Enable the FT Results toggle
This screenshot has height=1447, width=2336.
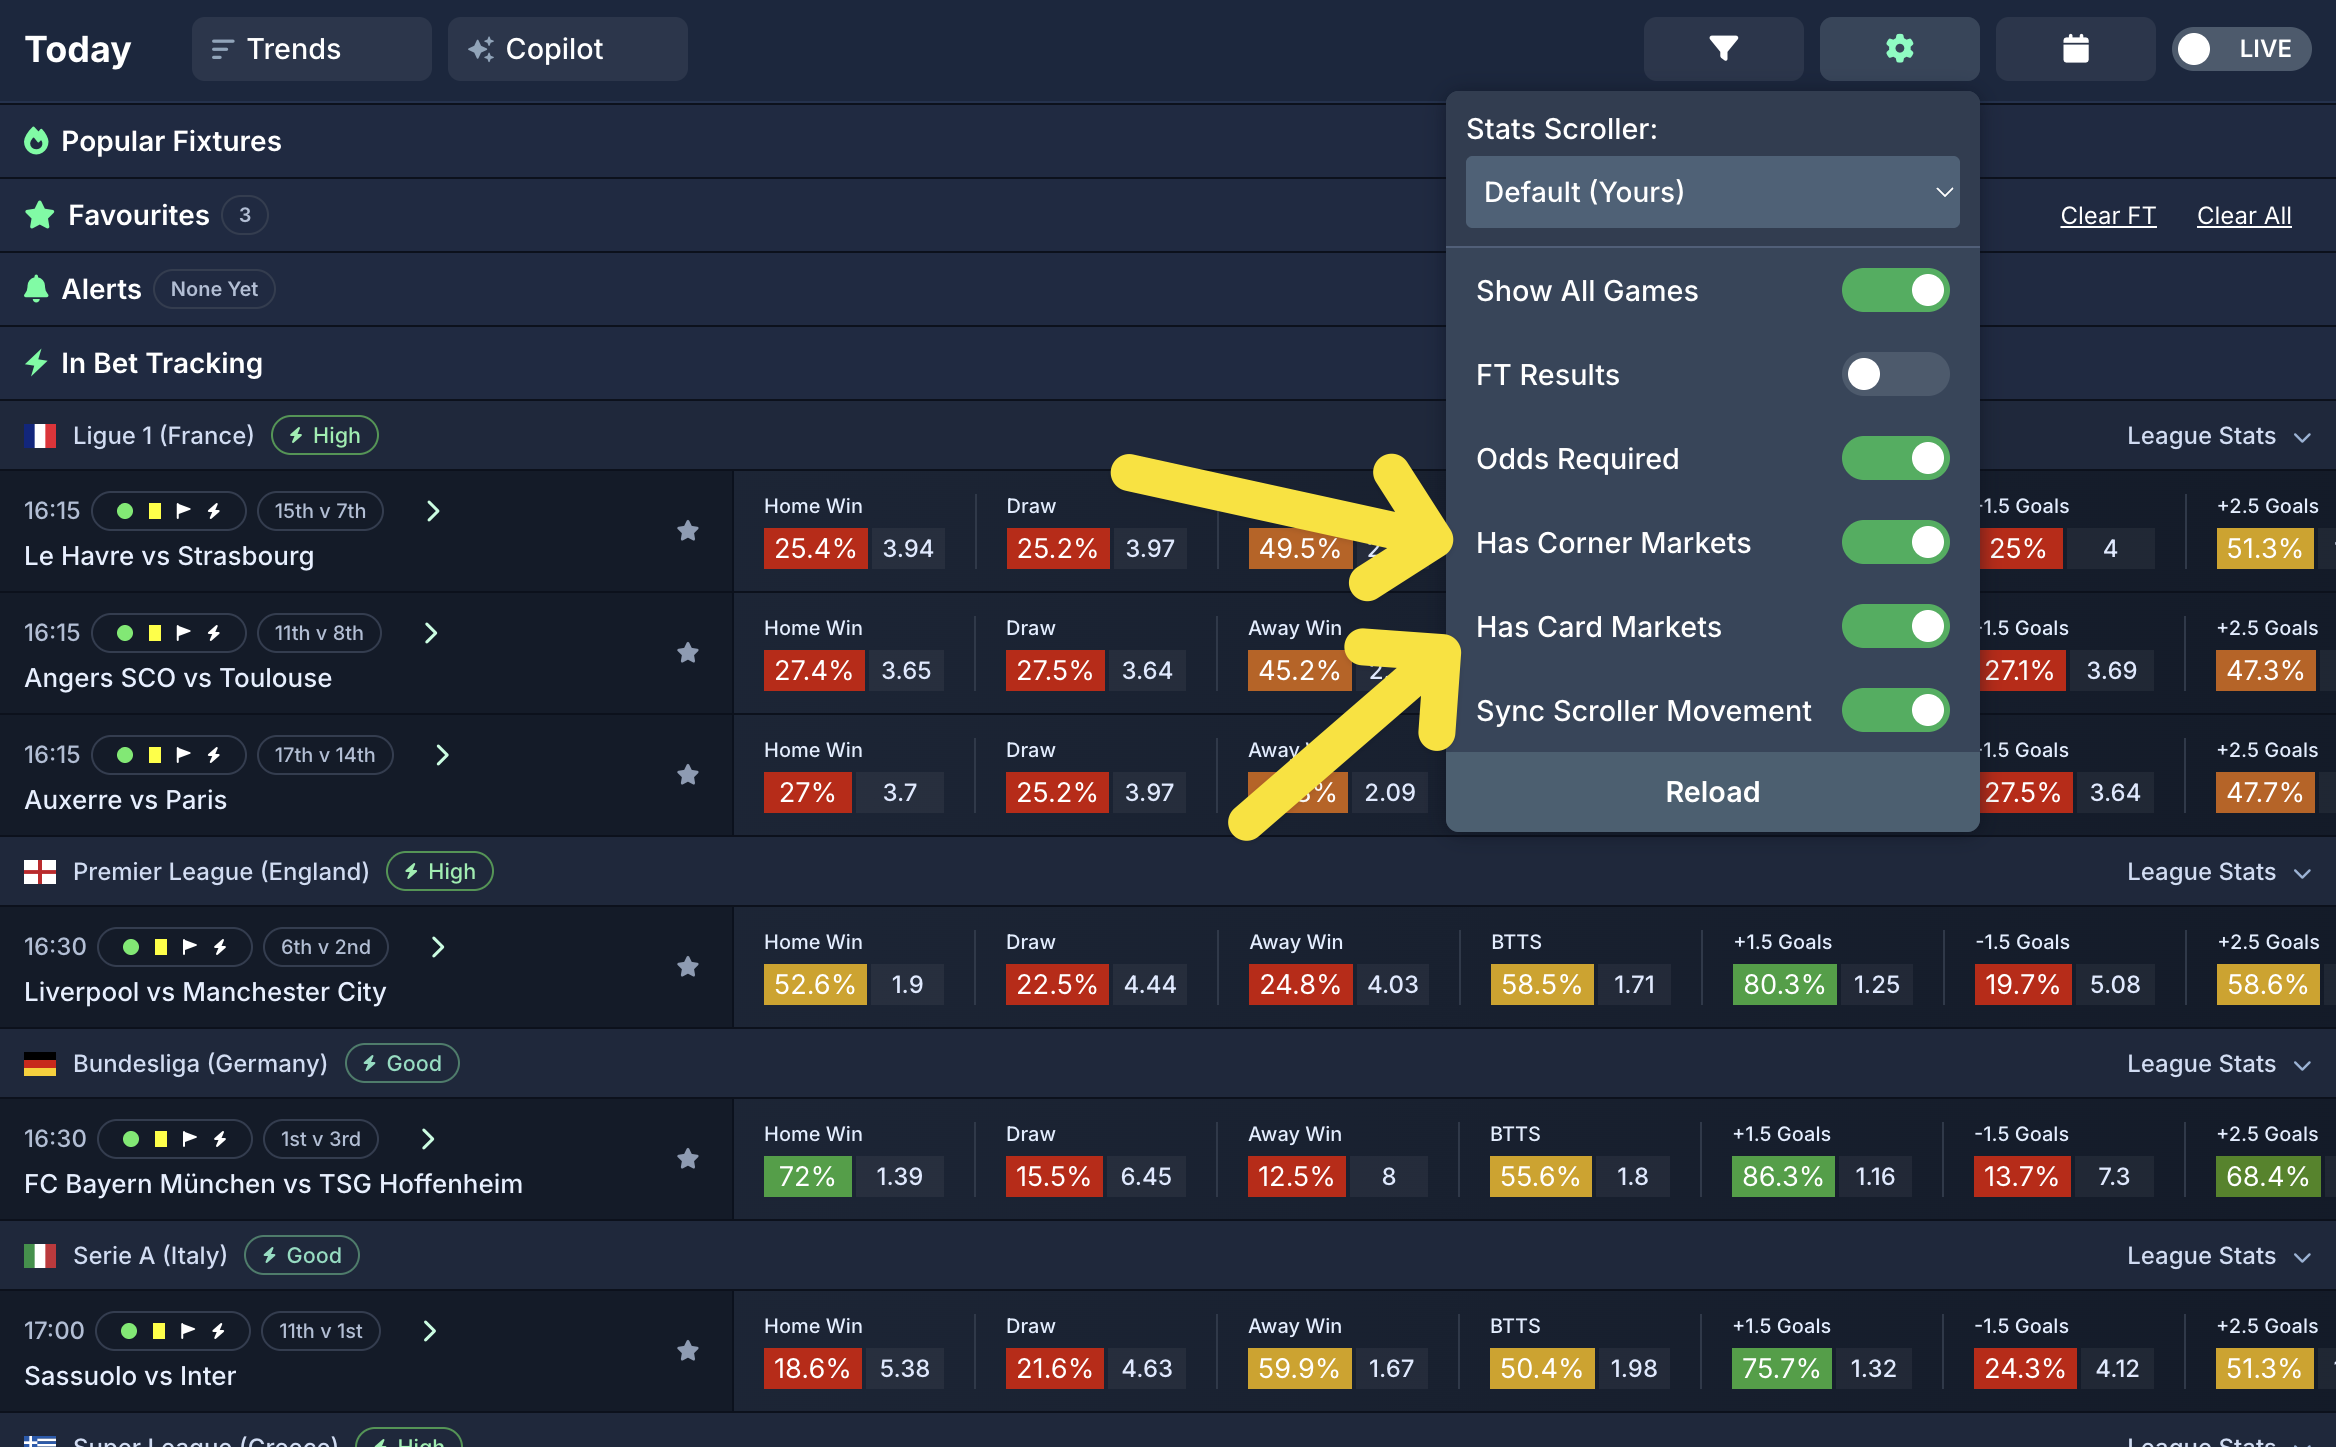tap(1894, 375)
